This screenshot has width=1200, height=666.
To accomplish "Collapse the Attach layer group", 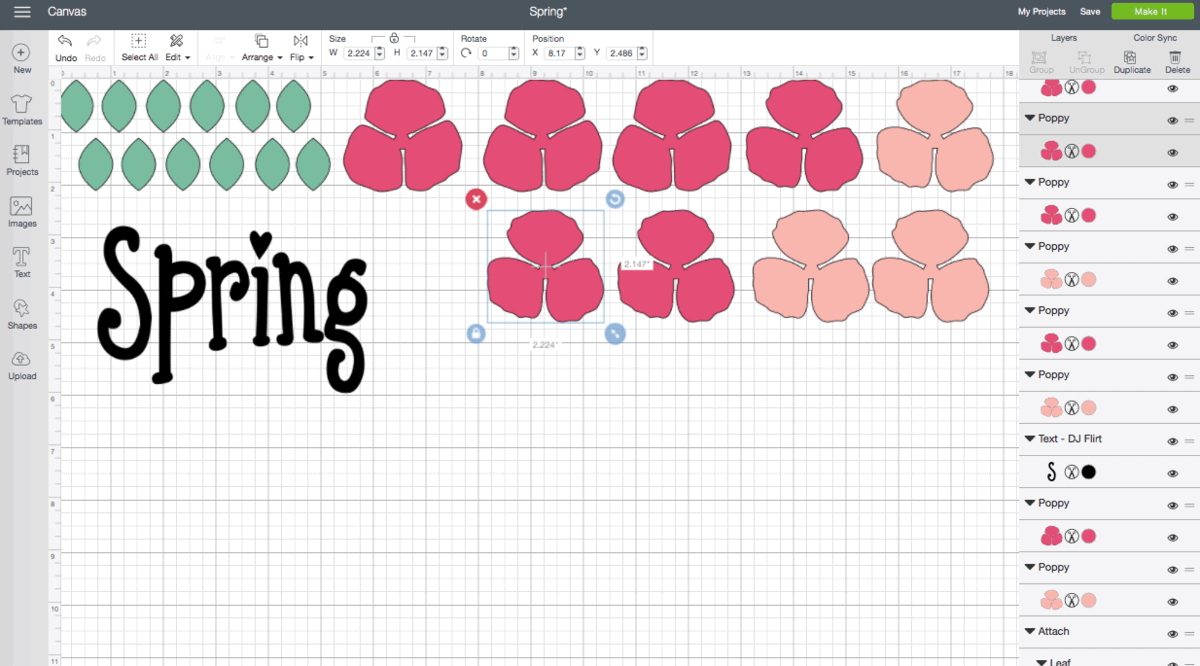I will (1029, 632).
